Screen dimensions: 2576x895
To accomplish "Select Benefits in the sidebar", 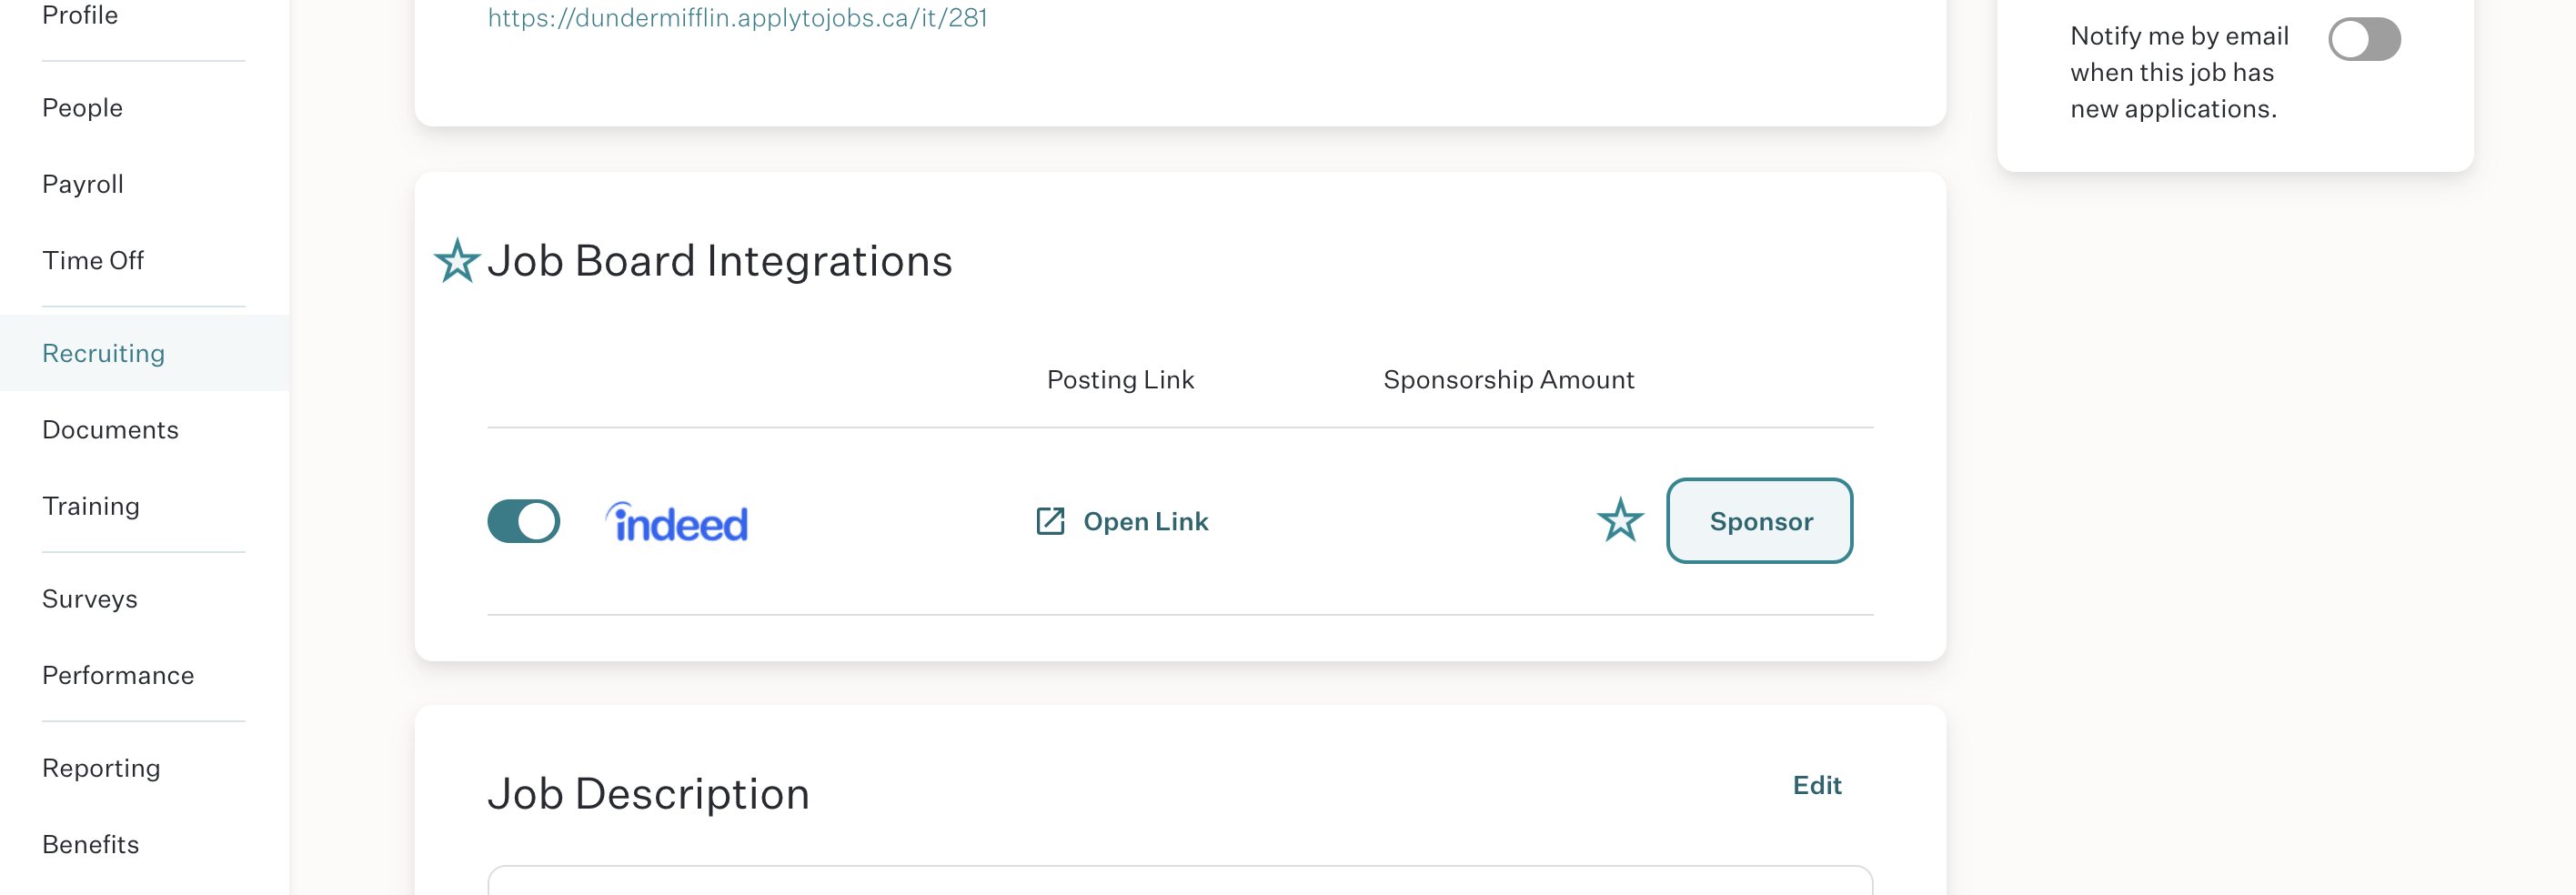I will click(x=91, y=844).
